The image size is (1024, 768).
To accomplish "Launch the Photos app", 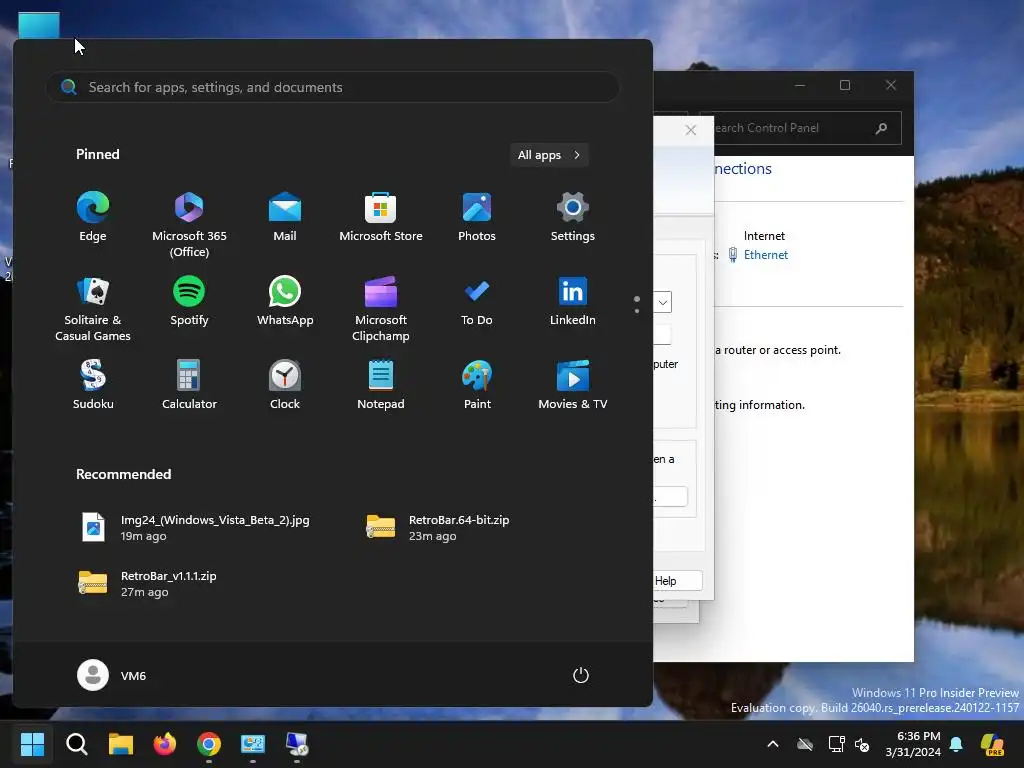I will click(477, 217).
